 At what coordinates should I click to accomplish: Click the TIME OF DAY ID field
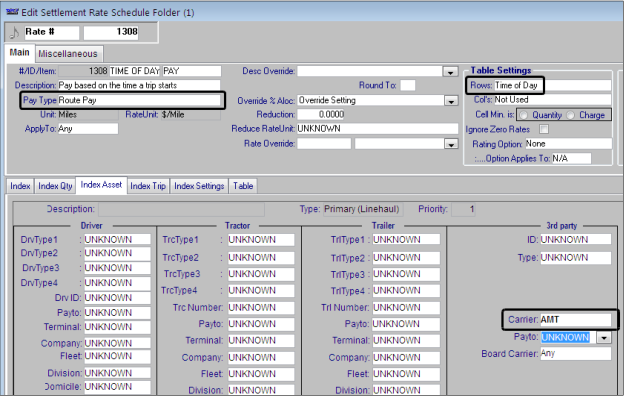[134, 71]
